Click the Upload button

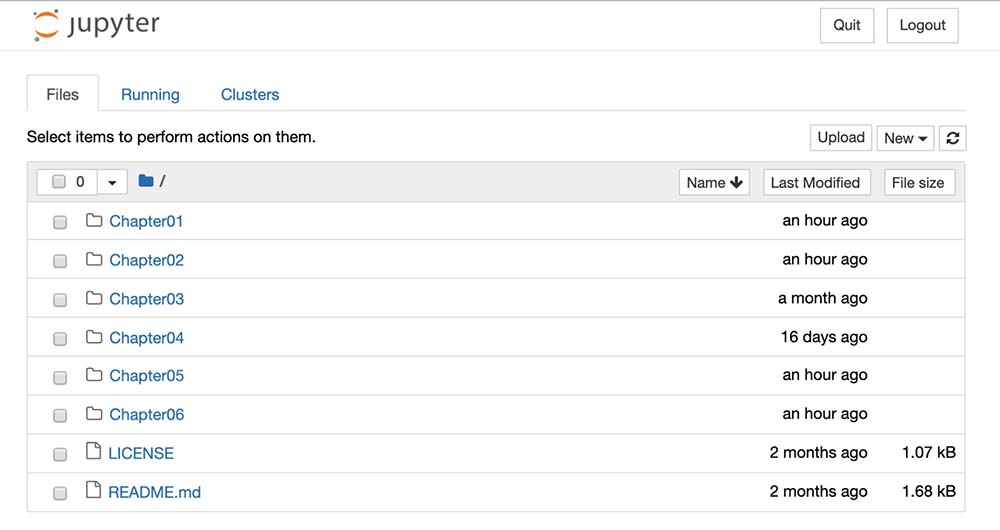pyautogui.click(x=840, y=138)
